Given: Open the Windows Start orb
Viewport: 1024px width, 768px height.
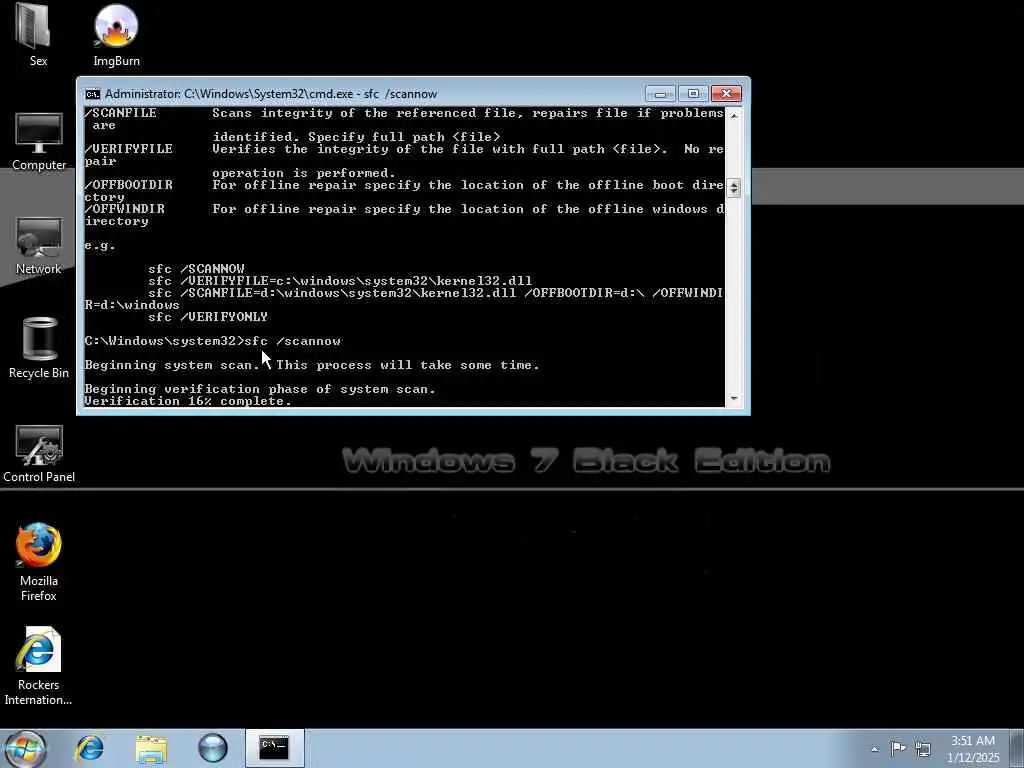Looking at the screenshot, I should click(26, 748).
